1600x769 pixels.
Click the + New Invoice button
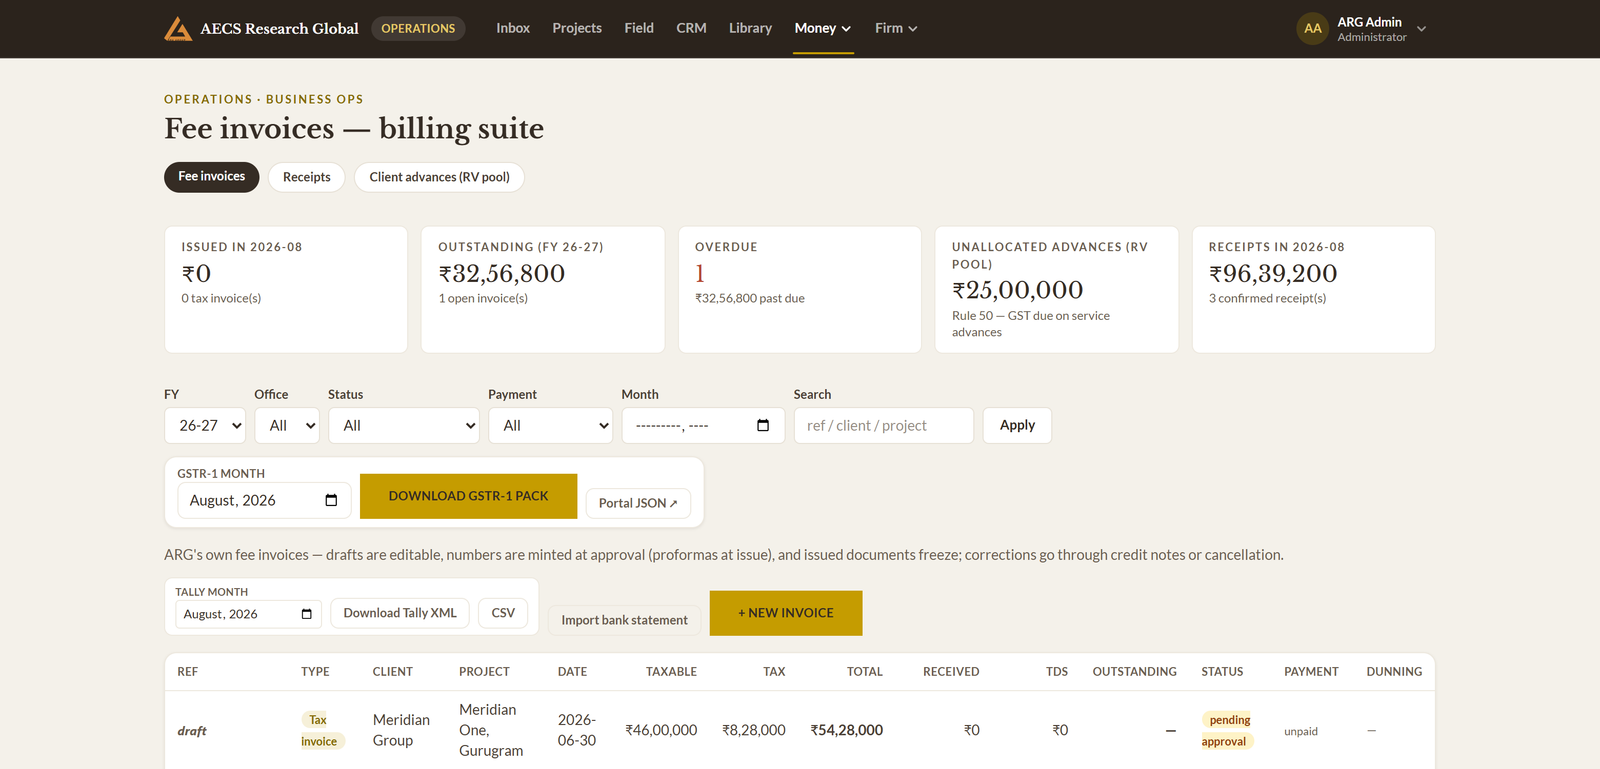(786, 613)
